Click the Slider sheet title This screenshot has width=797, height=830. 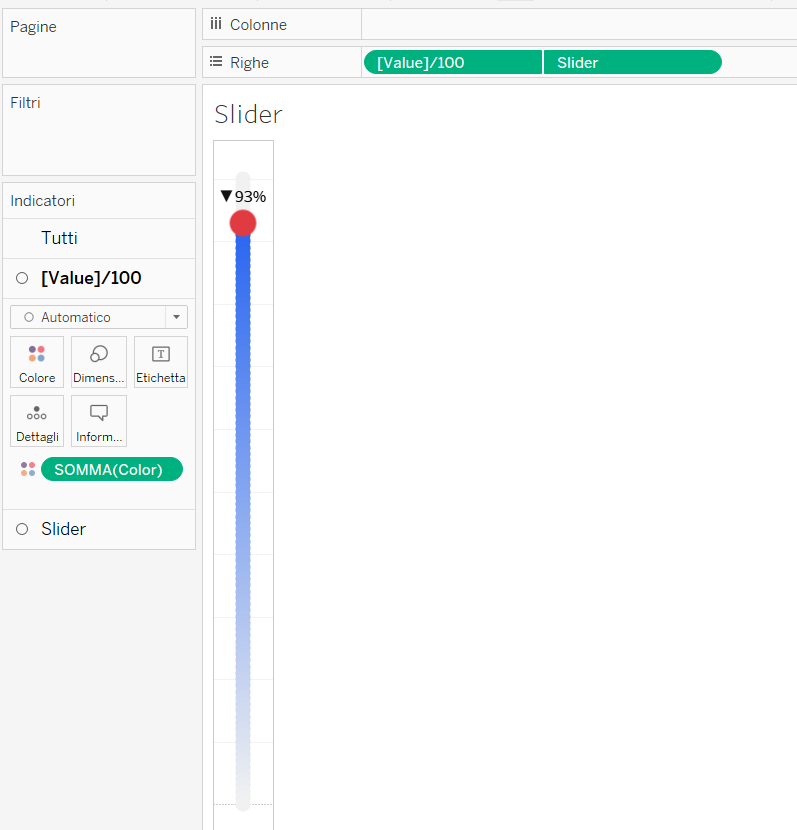[x=248, y=115]
